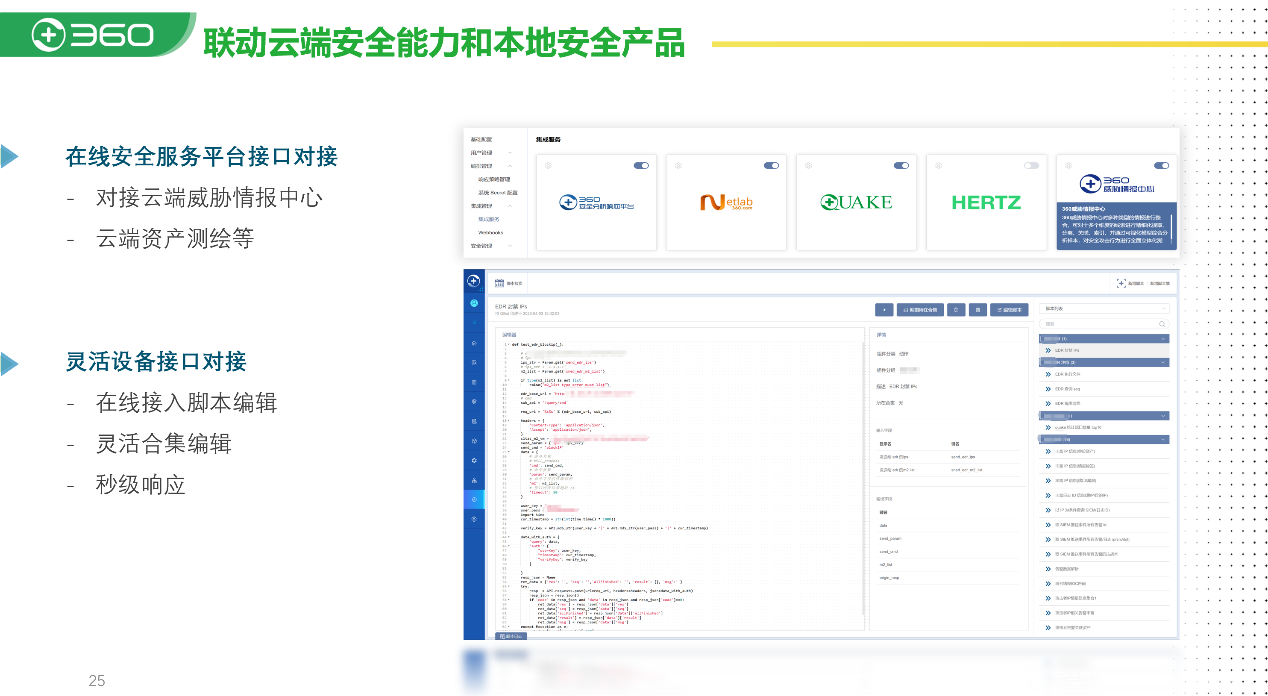The width and height of the screenshot is (1268, 696).
Task: Click the magnifier icon in script search
Action: pyautogui.click(x=1162, y=324)
